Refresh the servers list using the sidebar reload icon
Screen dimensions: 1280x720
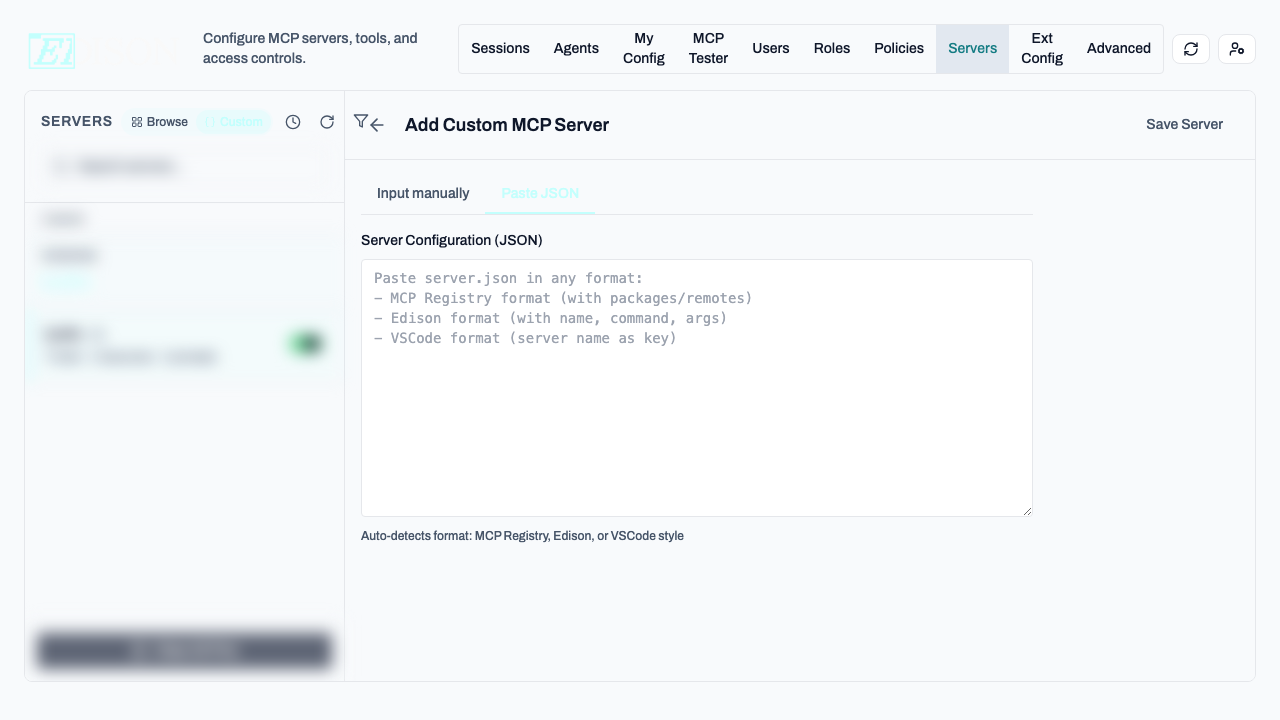click(327, 121)
